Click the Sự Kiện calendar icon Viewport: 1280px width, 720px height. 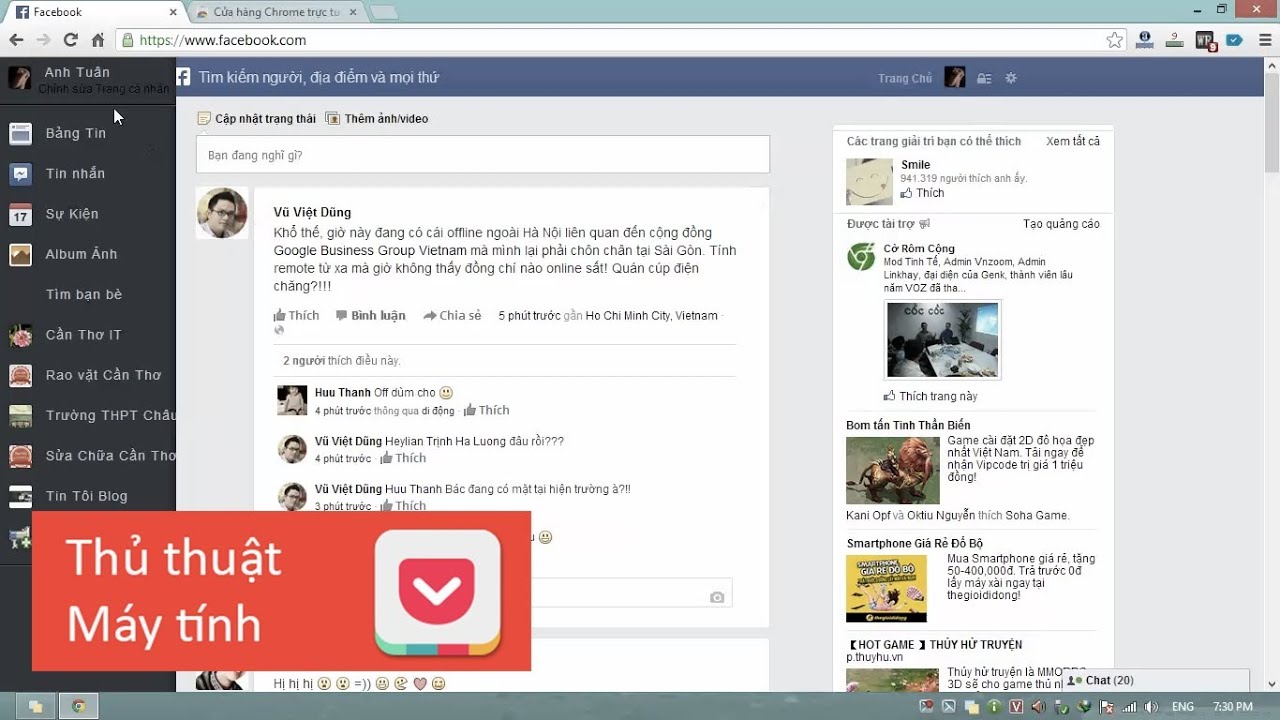(20, 214)
